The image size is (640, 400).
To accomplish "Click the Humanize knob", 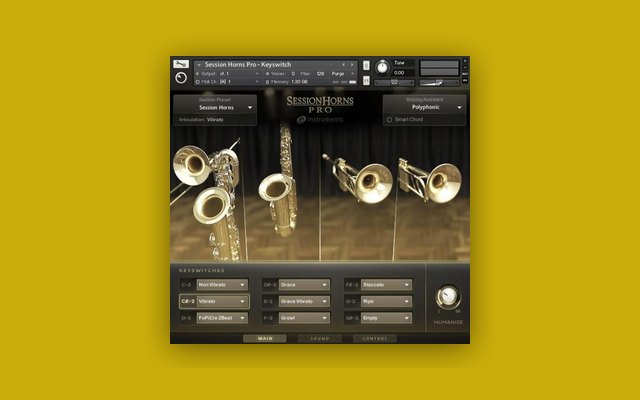I will point(448,296).
